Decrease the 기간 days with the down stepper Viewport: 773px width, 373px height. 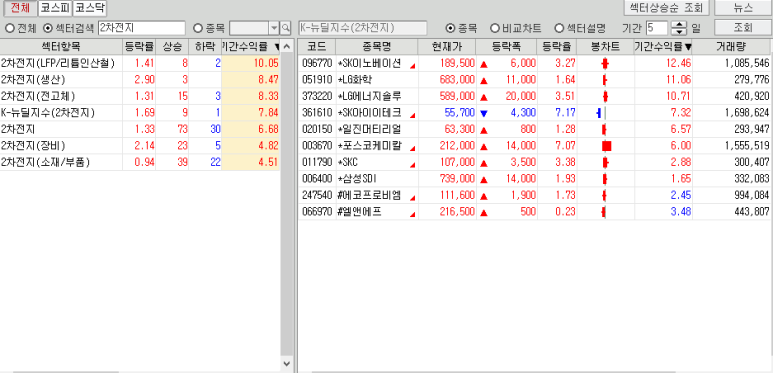[x=679, y=32]
